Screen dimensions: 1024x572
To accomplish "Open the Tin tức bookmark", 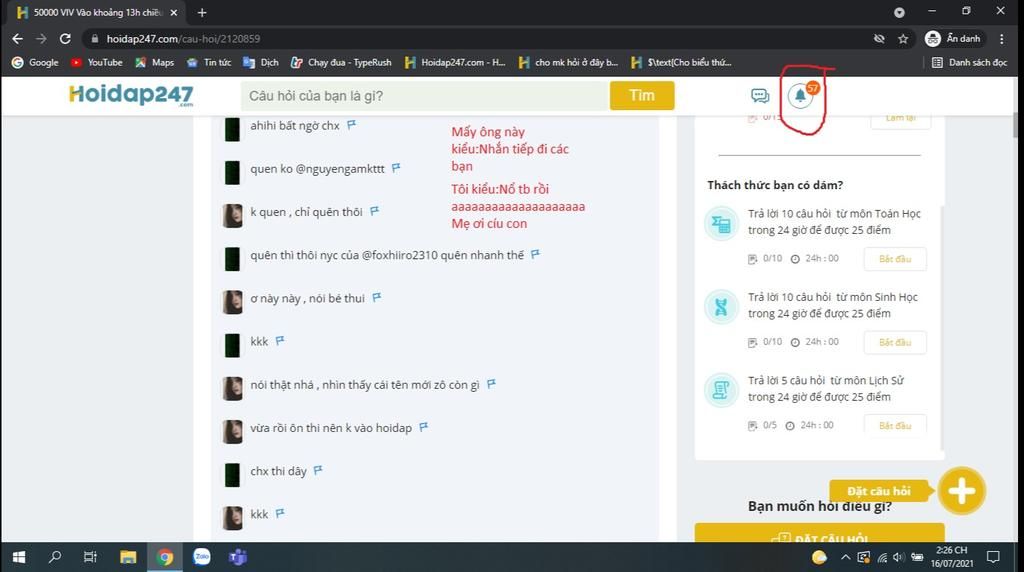I will click(x=209, y=62).
